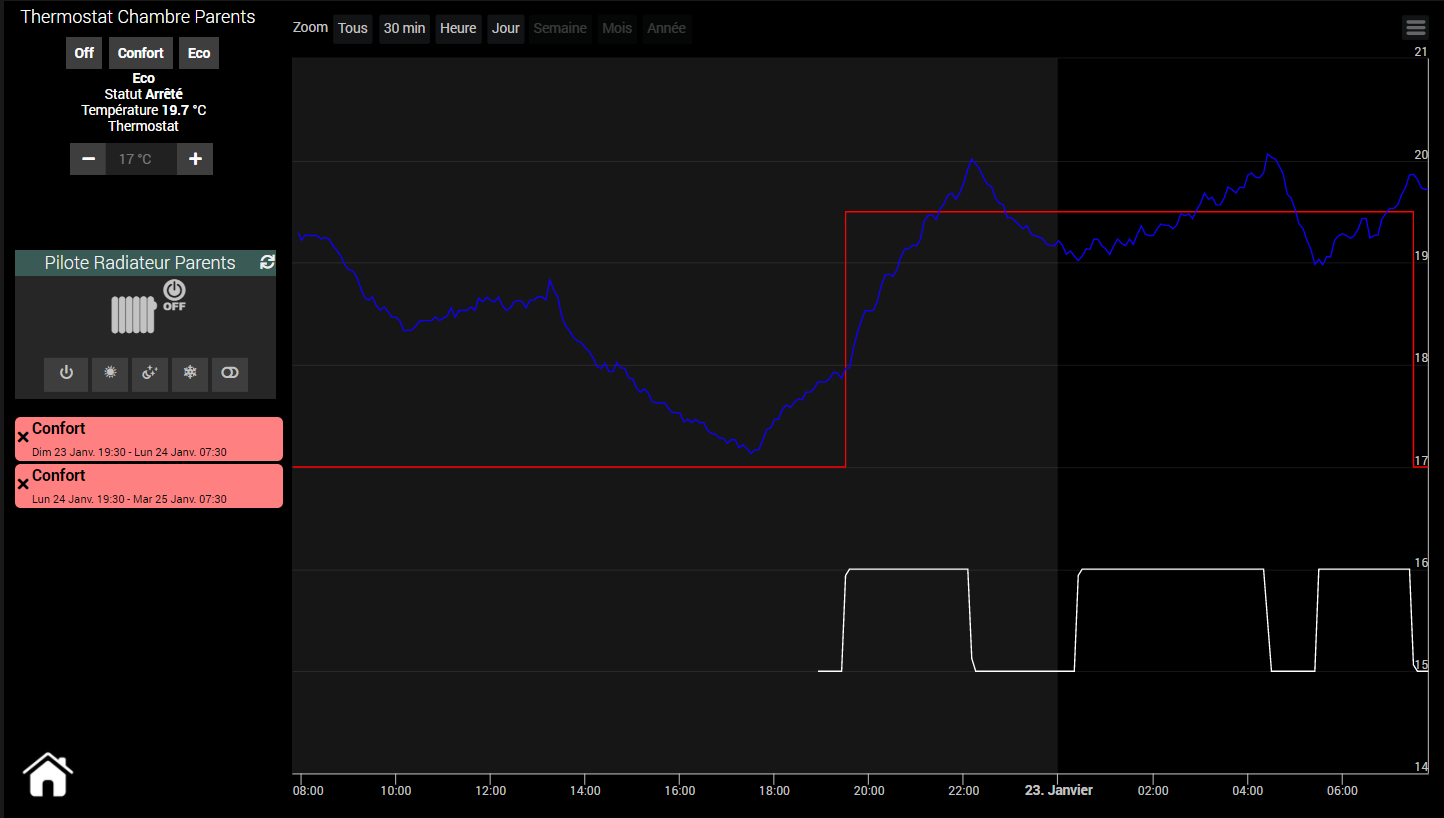Screen dimensions: 1444x818
Task: Click the 14 value on the y-axis
Action: coord(1421,767)
